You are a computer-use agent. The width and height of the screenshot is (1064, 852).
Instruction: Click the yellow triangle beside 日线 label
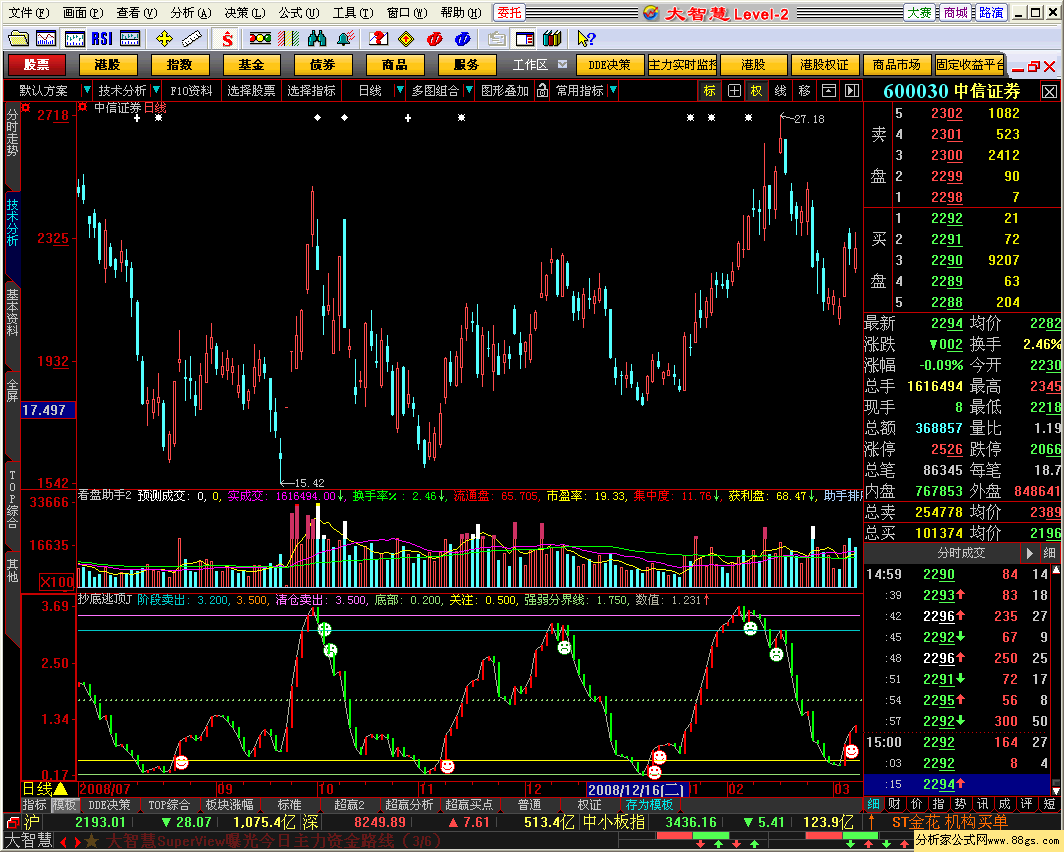click(61, 789)
